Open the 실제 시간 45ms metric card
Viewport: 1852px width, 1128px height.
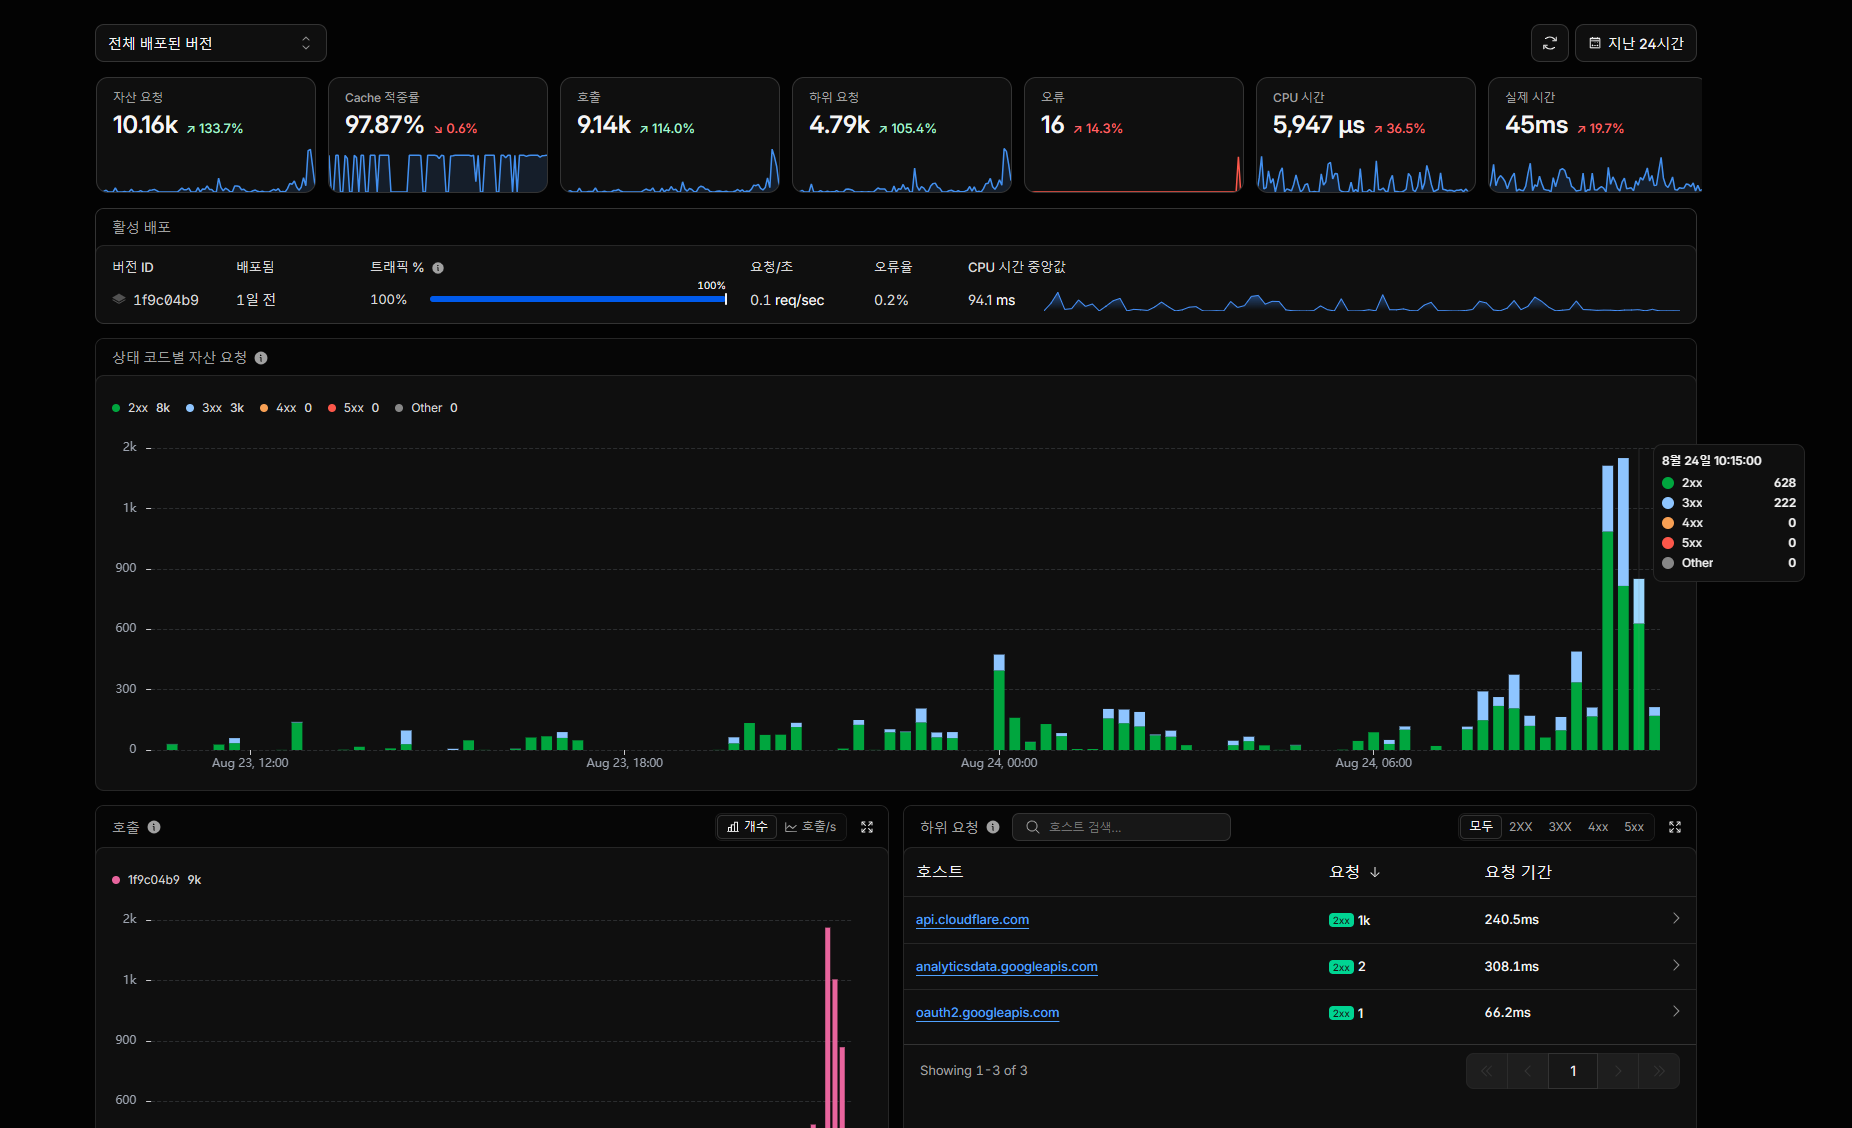coord(1595,135)
